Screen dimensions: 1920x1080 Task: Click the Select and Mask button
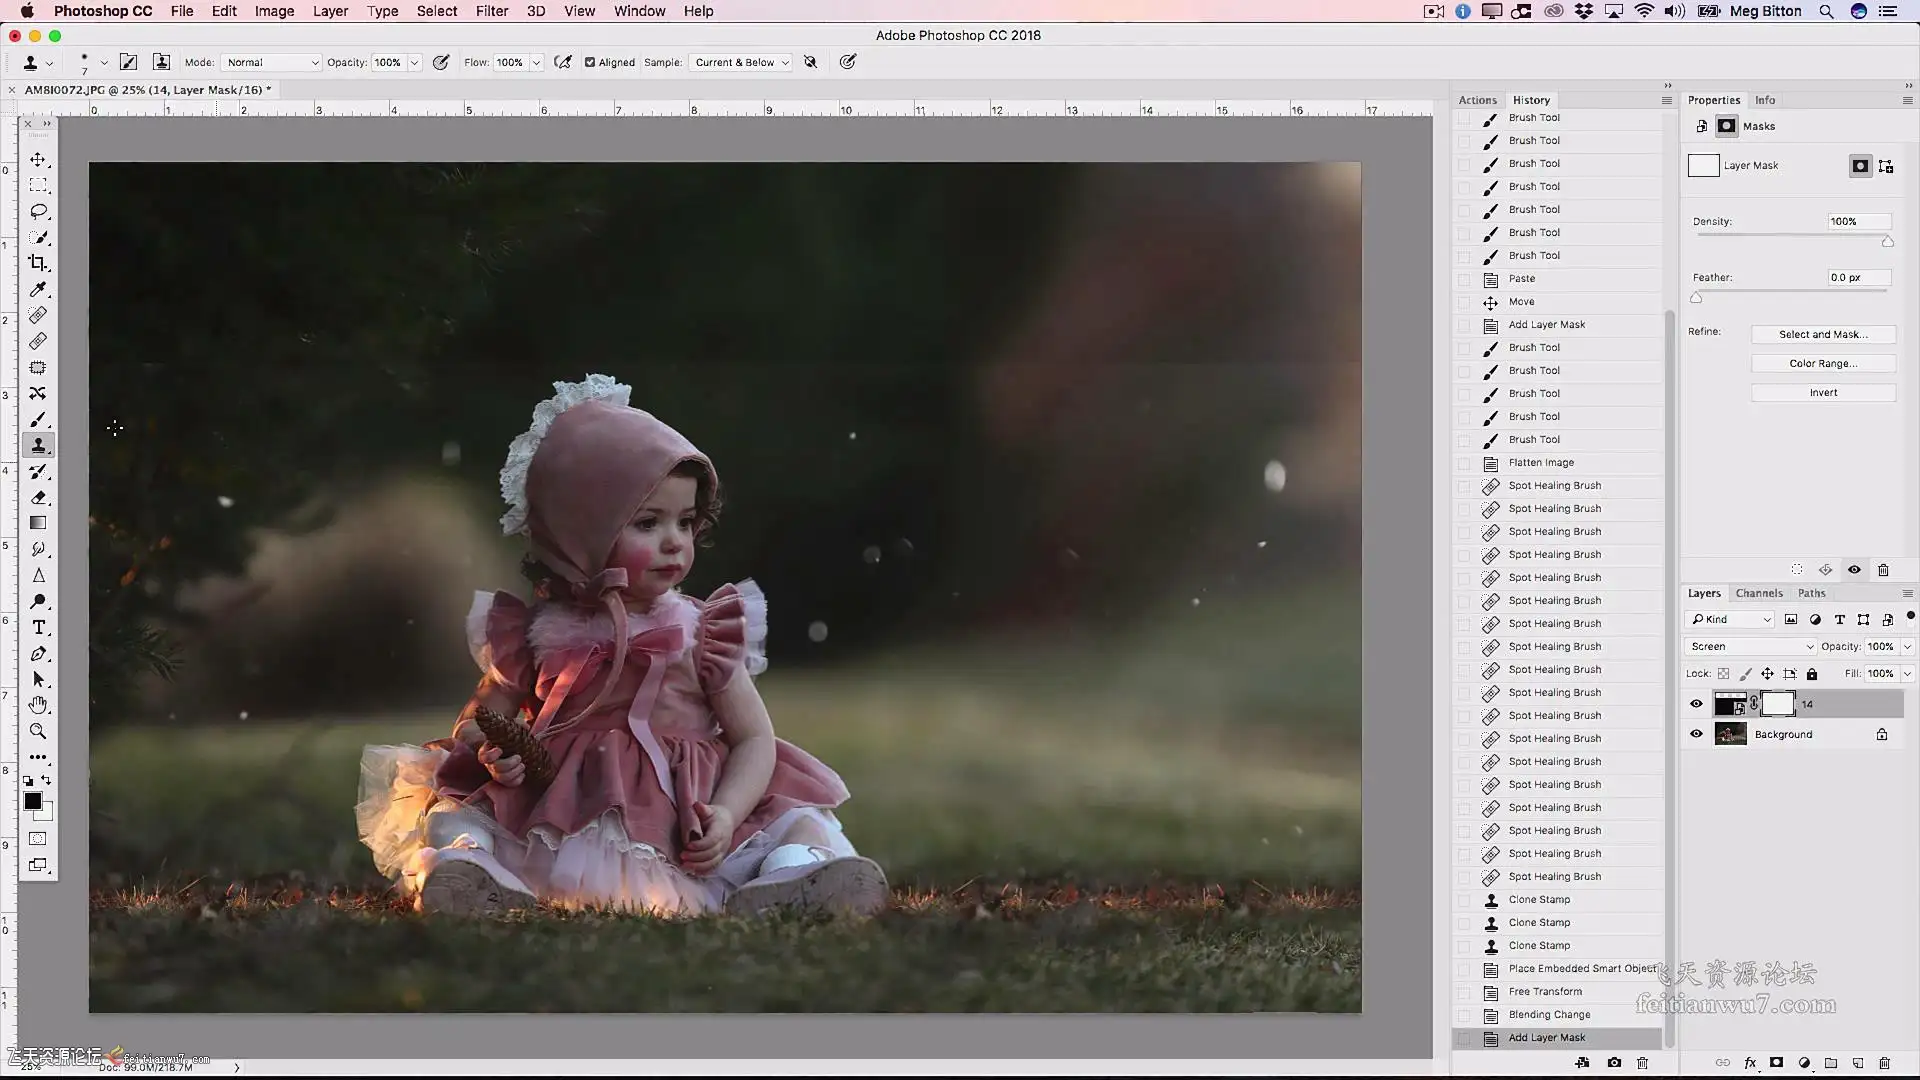1822,334
